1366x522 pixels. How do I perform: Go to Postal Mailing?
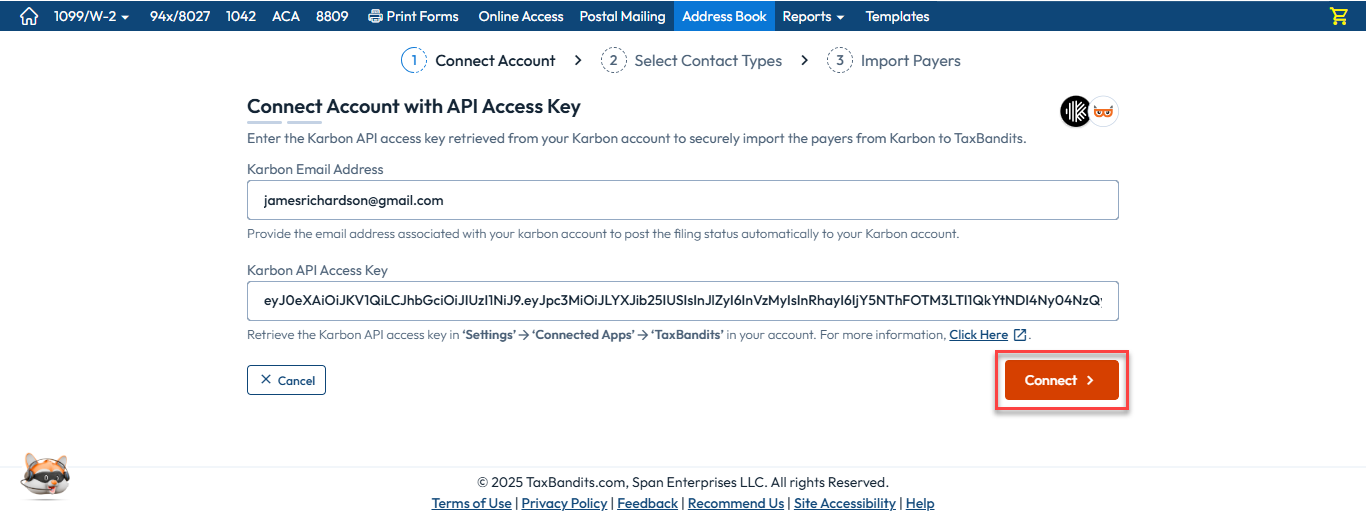pos(622,16)
